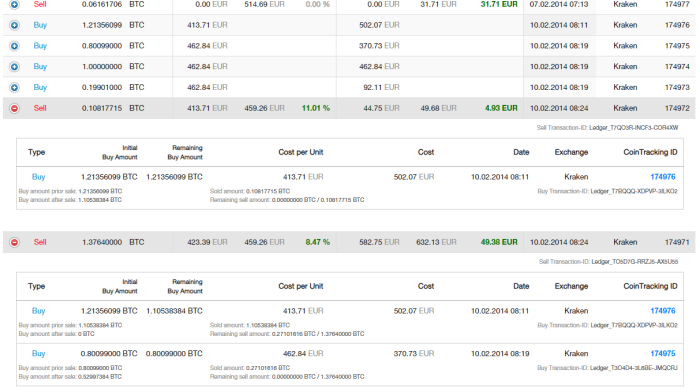
Task: Expand the Buy 1.00000000 BTC row plus icon
Action: point(14,67)
